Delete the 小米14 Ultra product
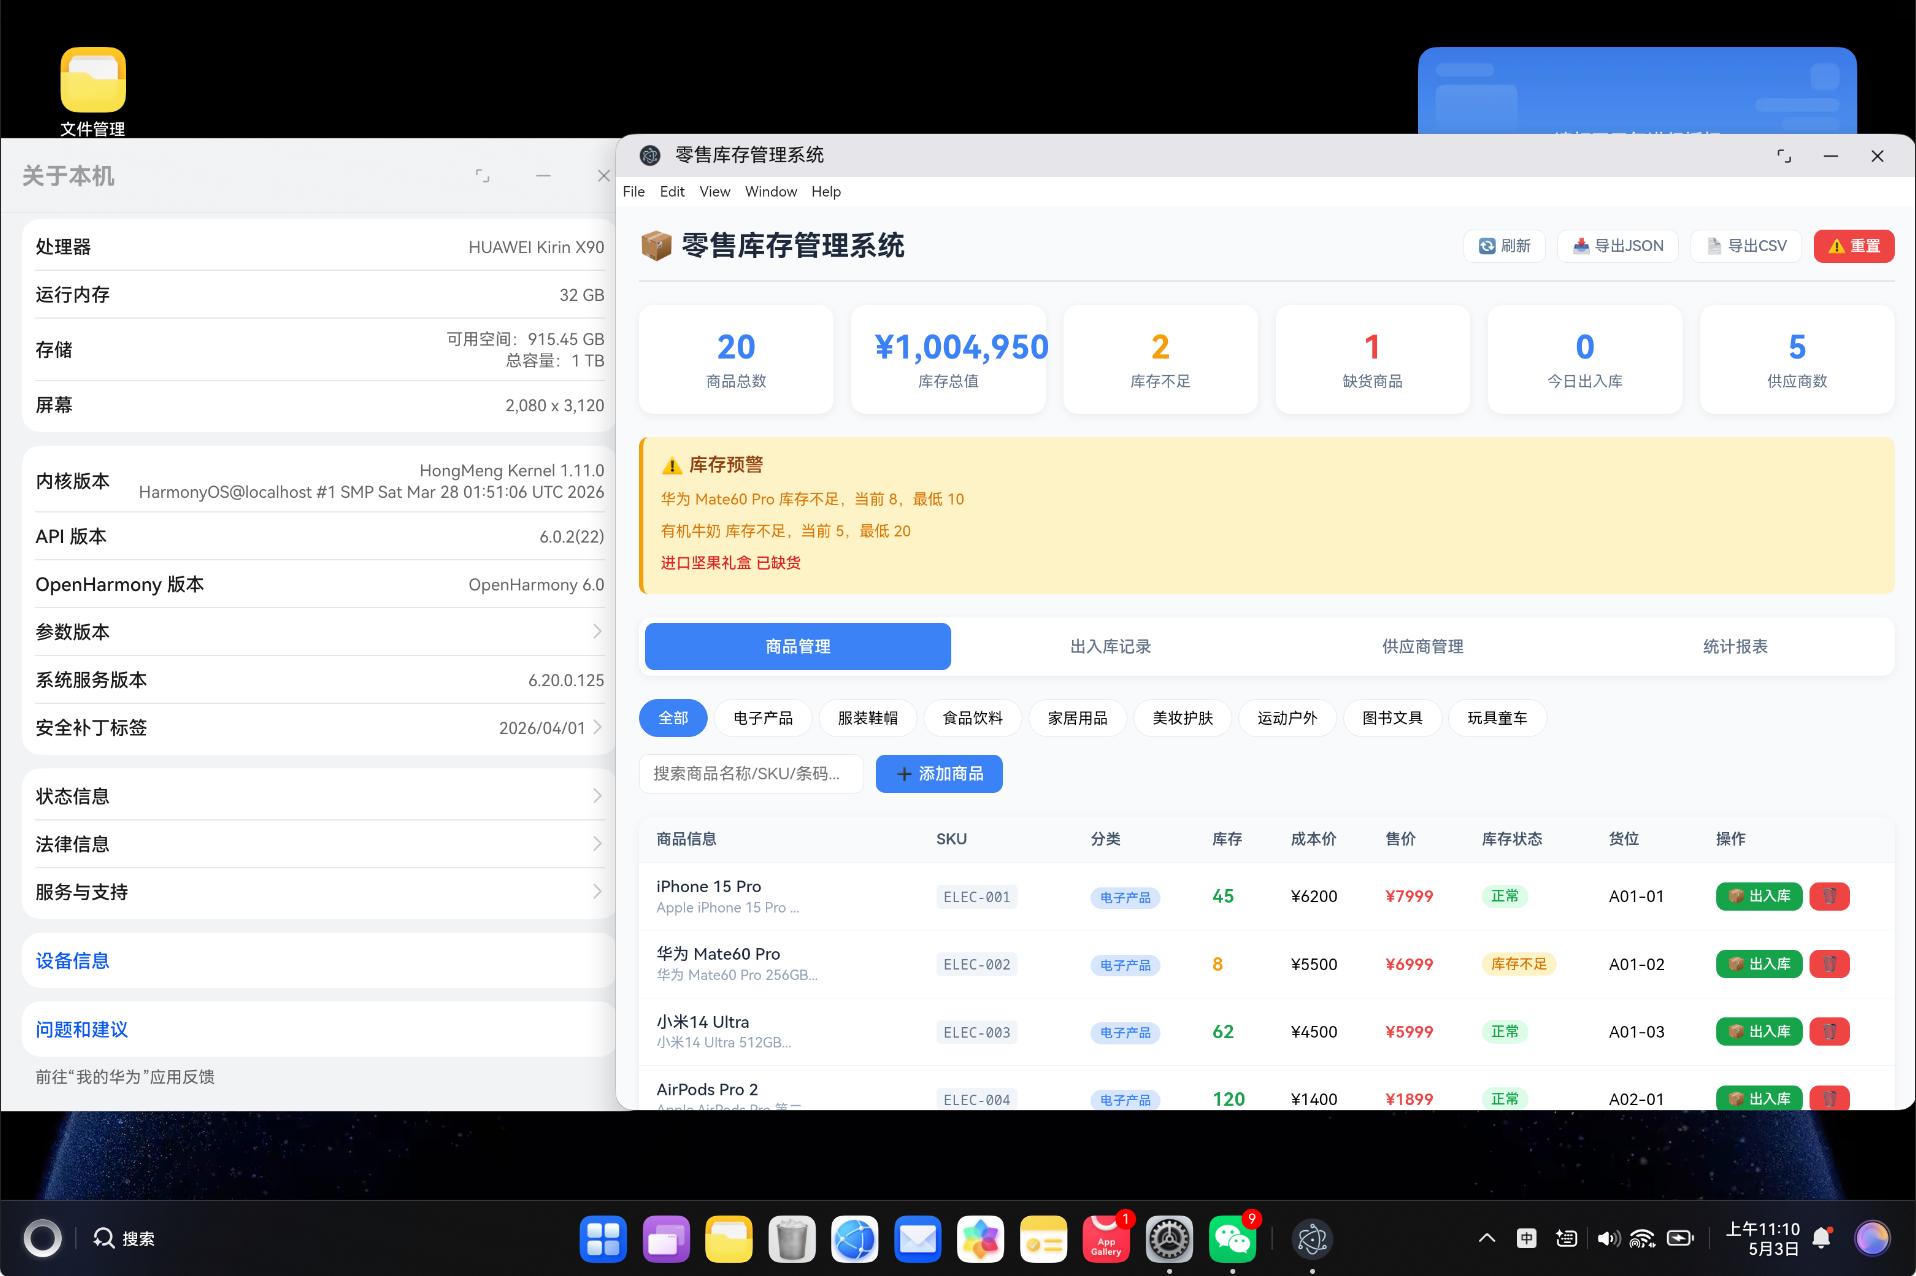 click(x=1830, y=1031)
